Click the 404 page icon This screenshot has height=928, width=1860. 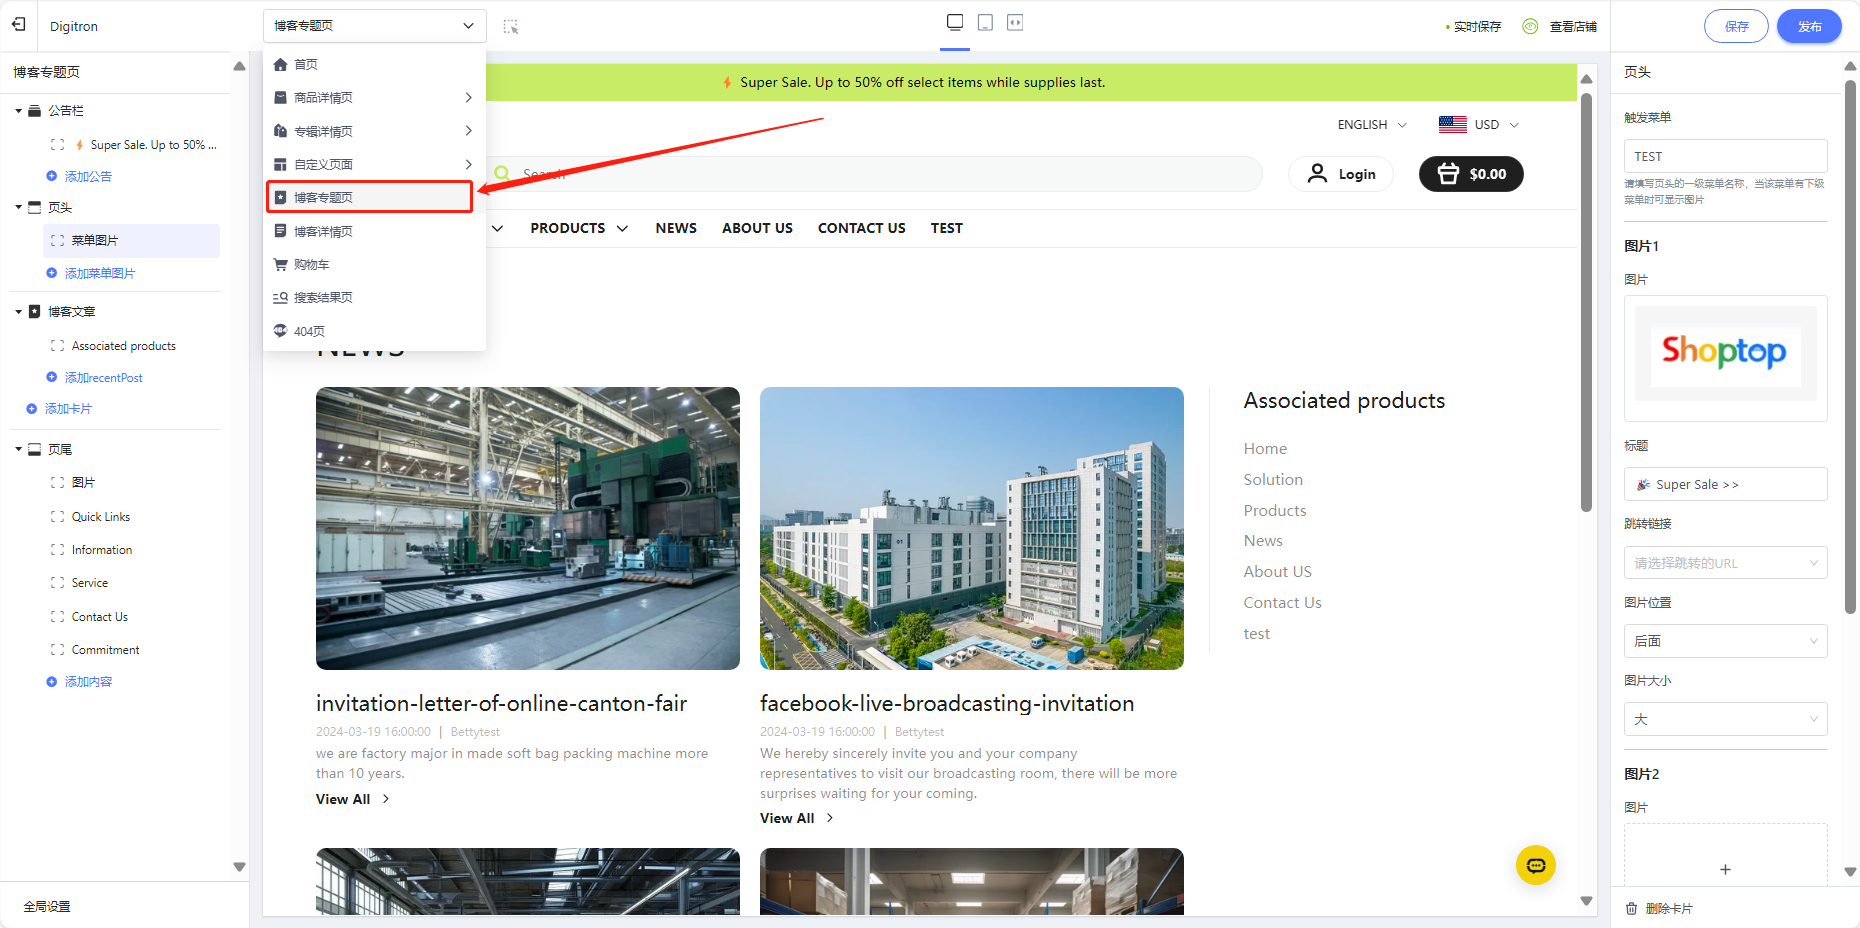pos(281,331)
